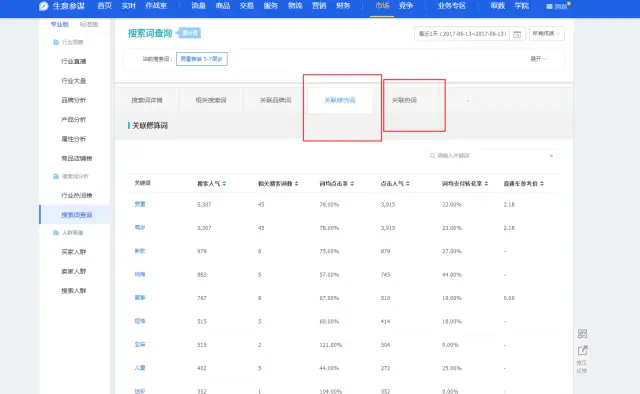Open 卖家人群 in sidebar
Image resolution: width=640 pixels, height=394 pixels.
coord(74,271)
